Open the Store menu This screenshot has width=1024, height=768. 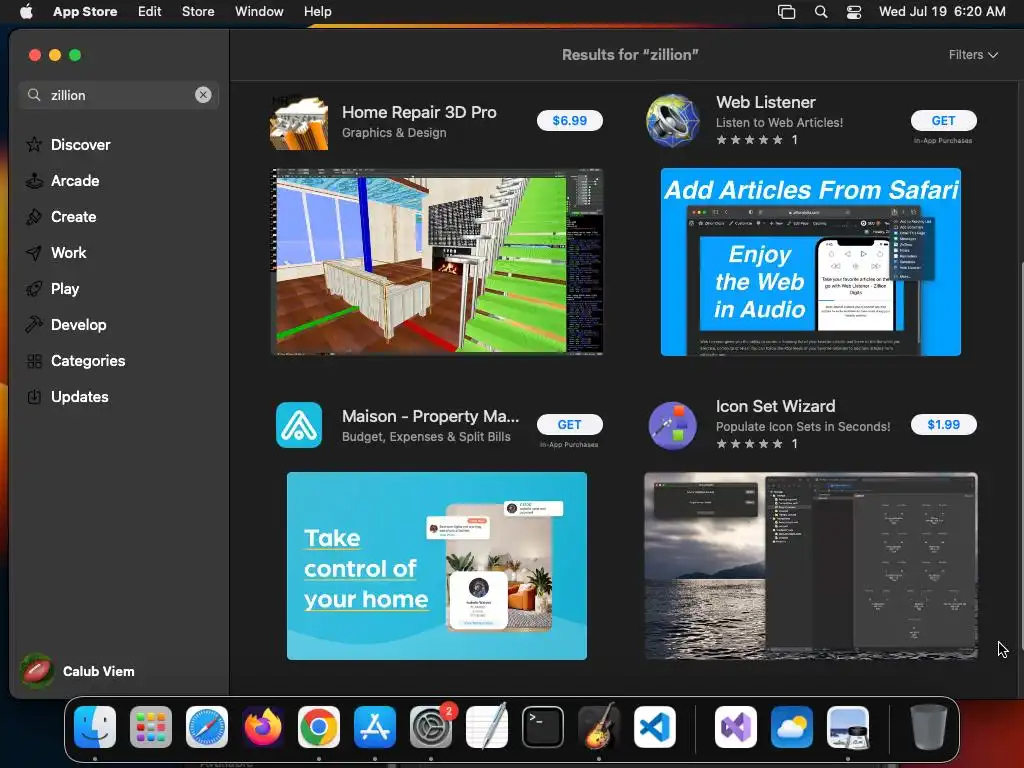(198, 11)
